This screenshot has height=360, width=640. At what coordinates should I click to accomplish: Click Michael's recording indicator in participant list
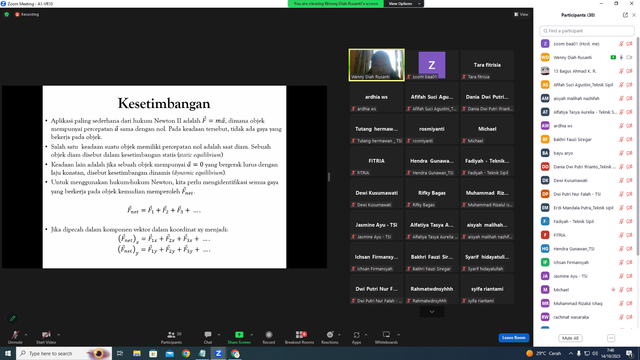click(x=613, y=290)
